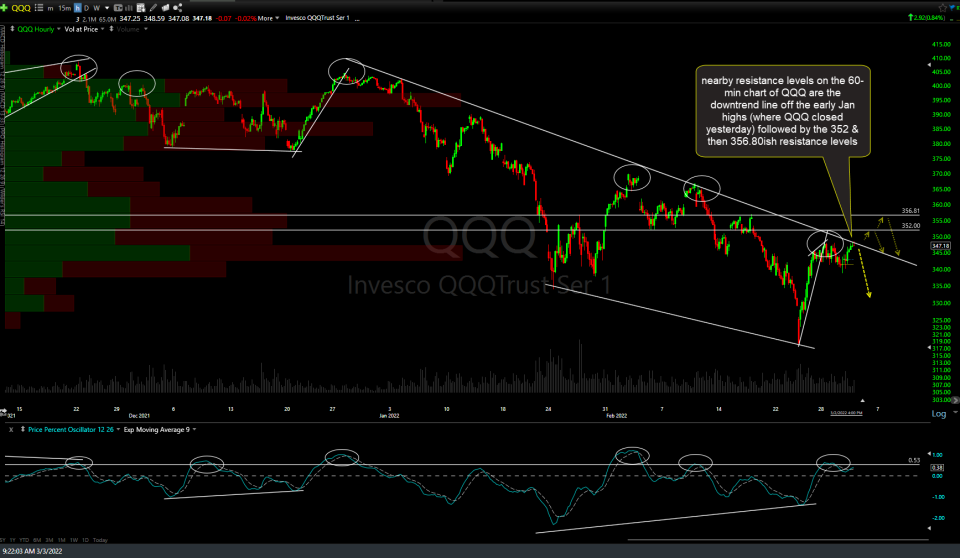Click the small left arrow near 410.00 price
Image resolution: width=960 pixels, height=558 pixels.
tap(929, 64)
